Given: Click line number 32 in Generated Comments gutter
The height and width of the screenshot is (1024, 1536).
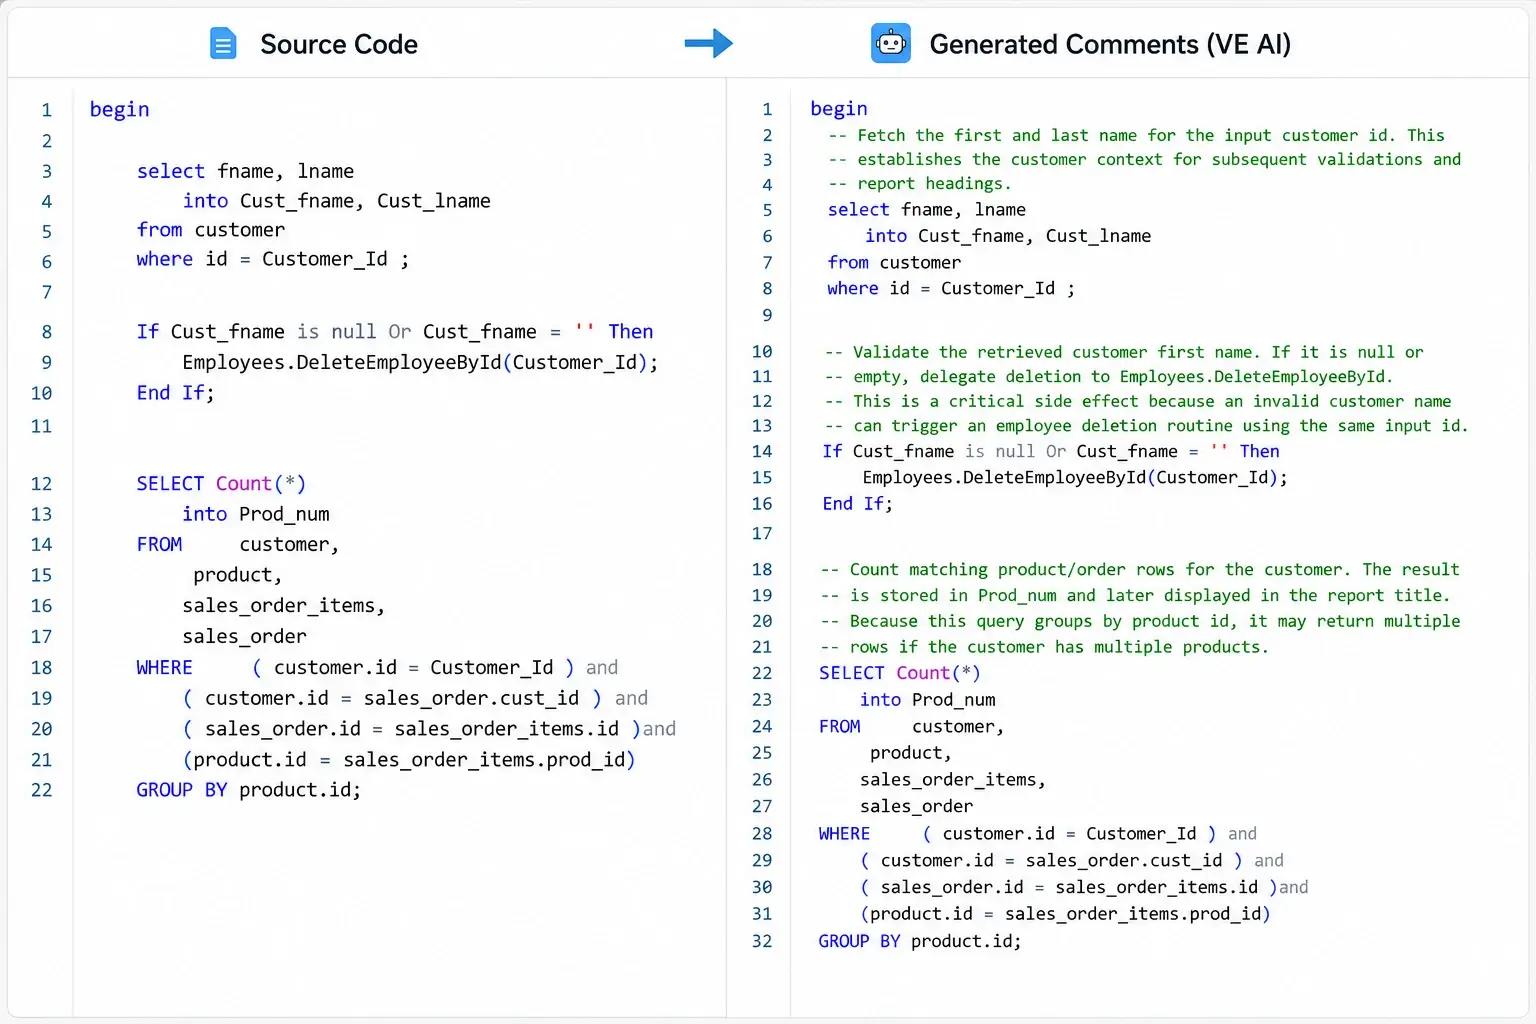Looking at the screenshot, I should [762, 942].
